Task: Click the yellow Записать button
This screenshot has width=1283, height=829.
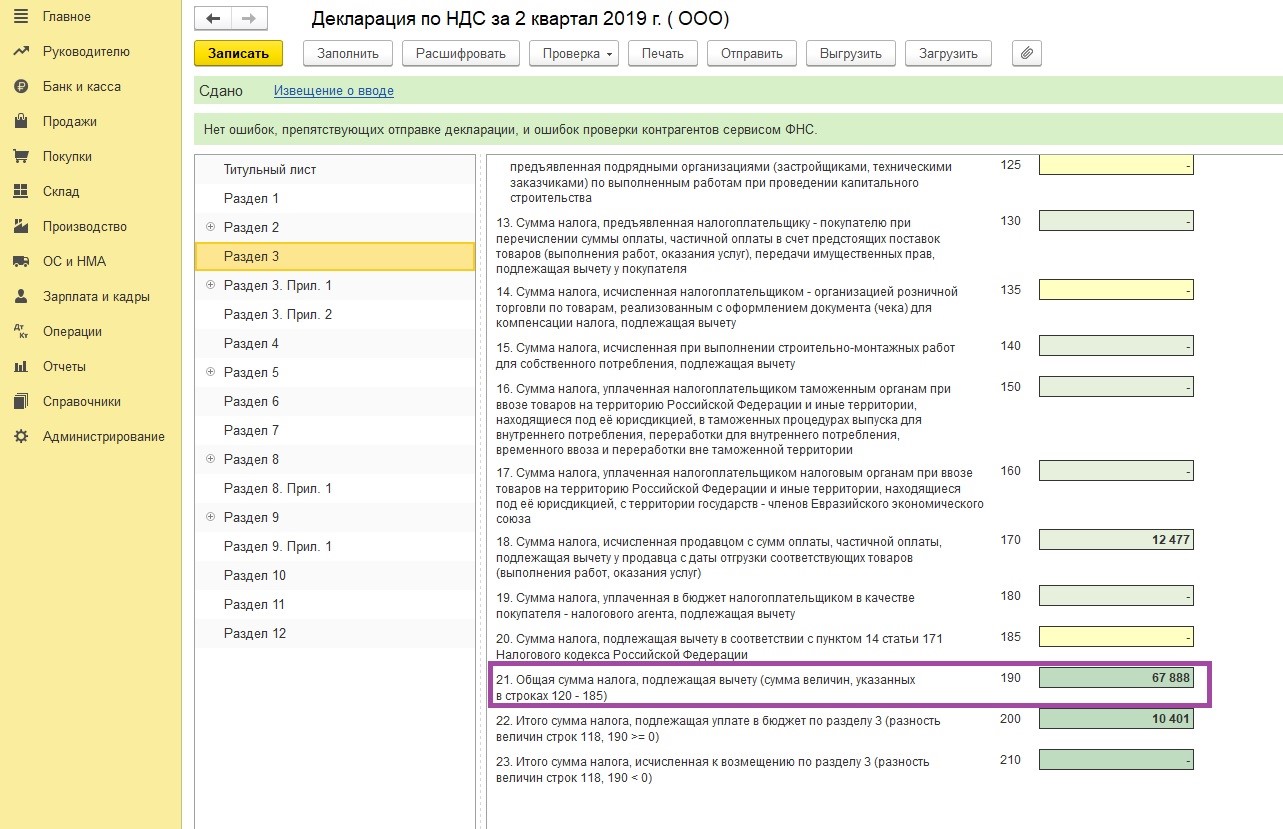Action: point(238,53)
